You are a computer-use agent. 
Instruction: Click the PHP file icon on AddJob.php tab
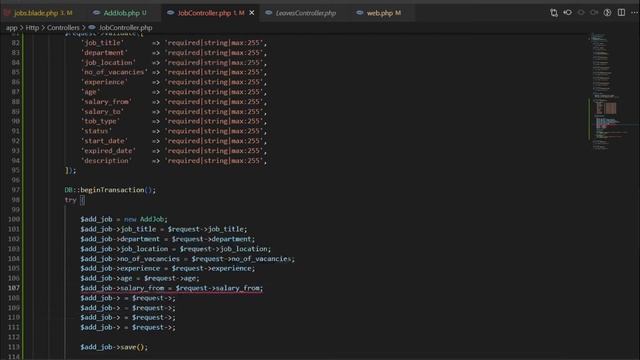coord(96,13)
